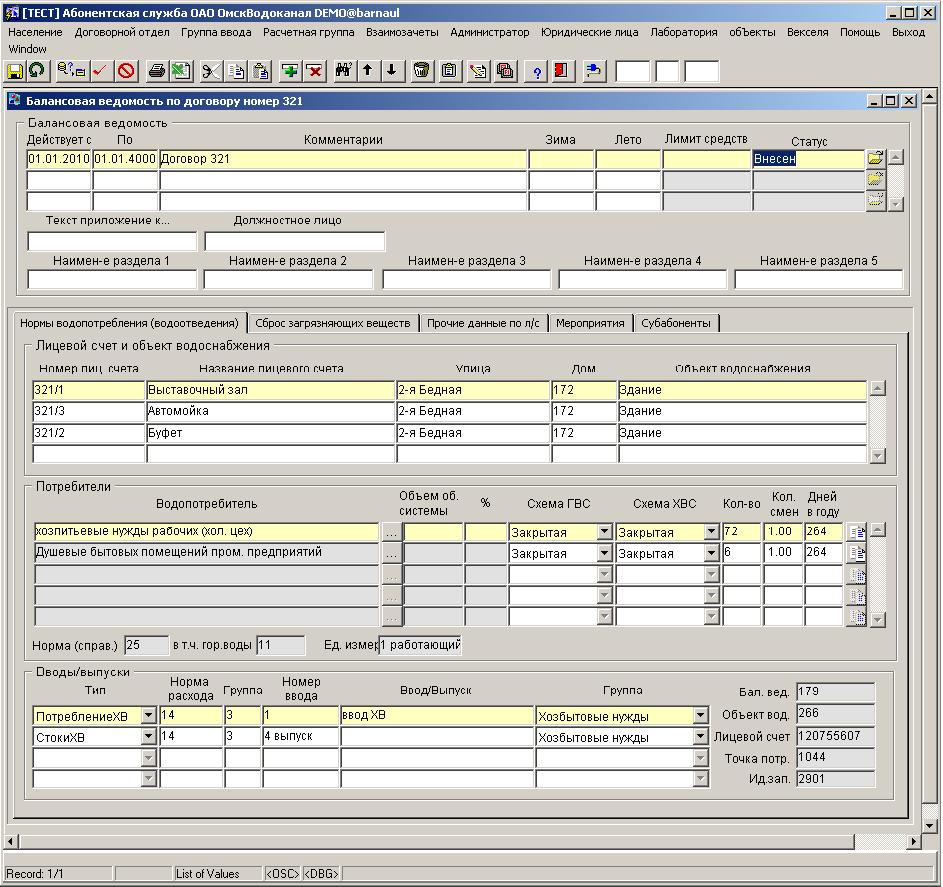Open the ПотреблениеХВ type dropdown
Image resolution: width=943 pixels, height=887 pixels.
point(149,716)
